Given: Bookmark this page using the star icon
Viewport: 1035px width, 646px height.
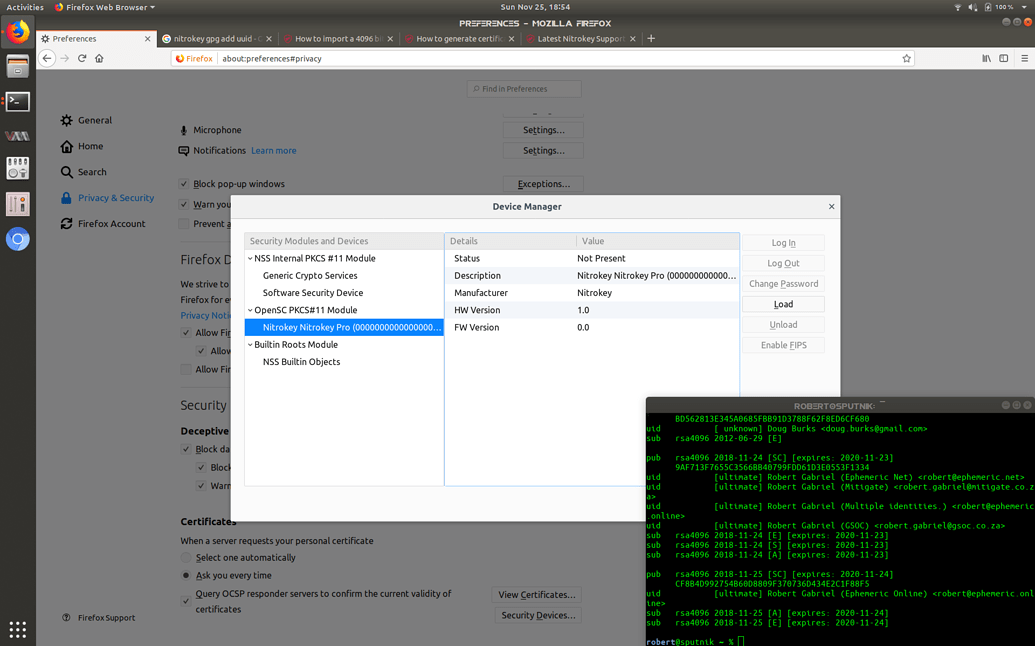Looking at the screenshot, I should [x=907, y=58].
